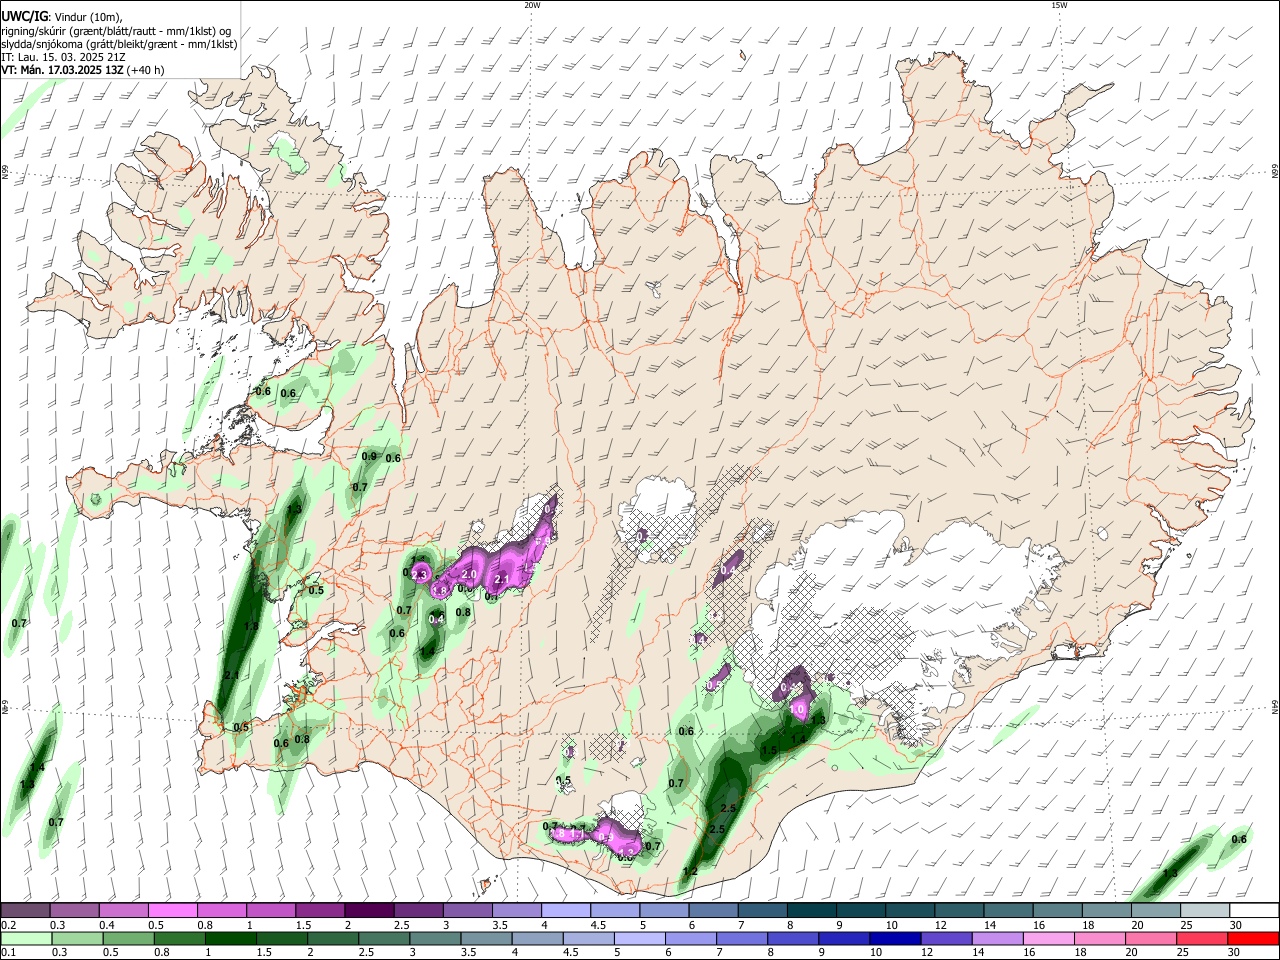Click bottom legend dark green swatch between 1 and 1.5

click(x=230, y=938)
